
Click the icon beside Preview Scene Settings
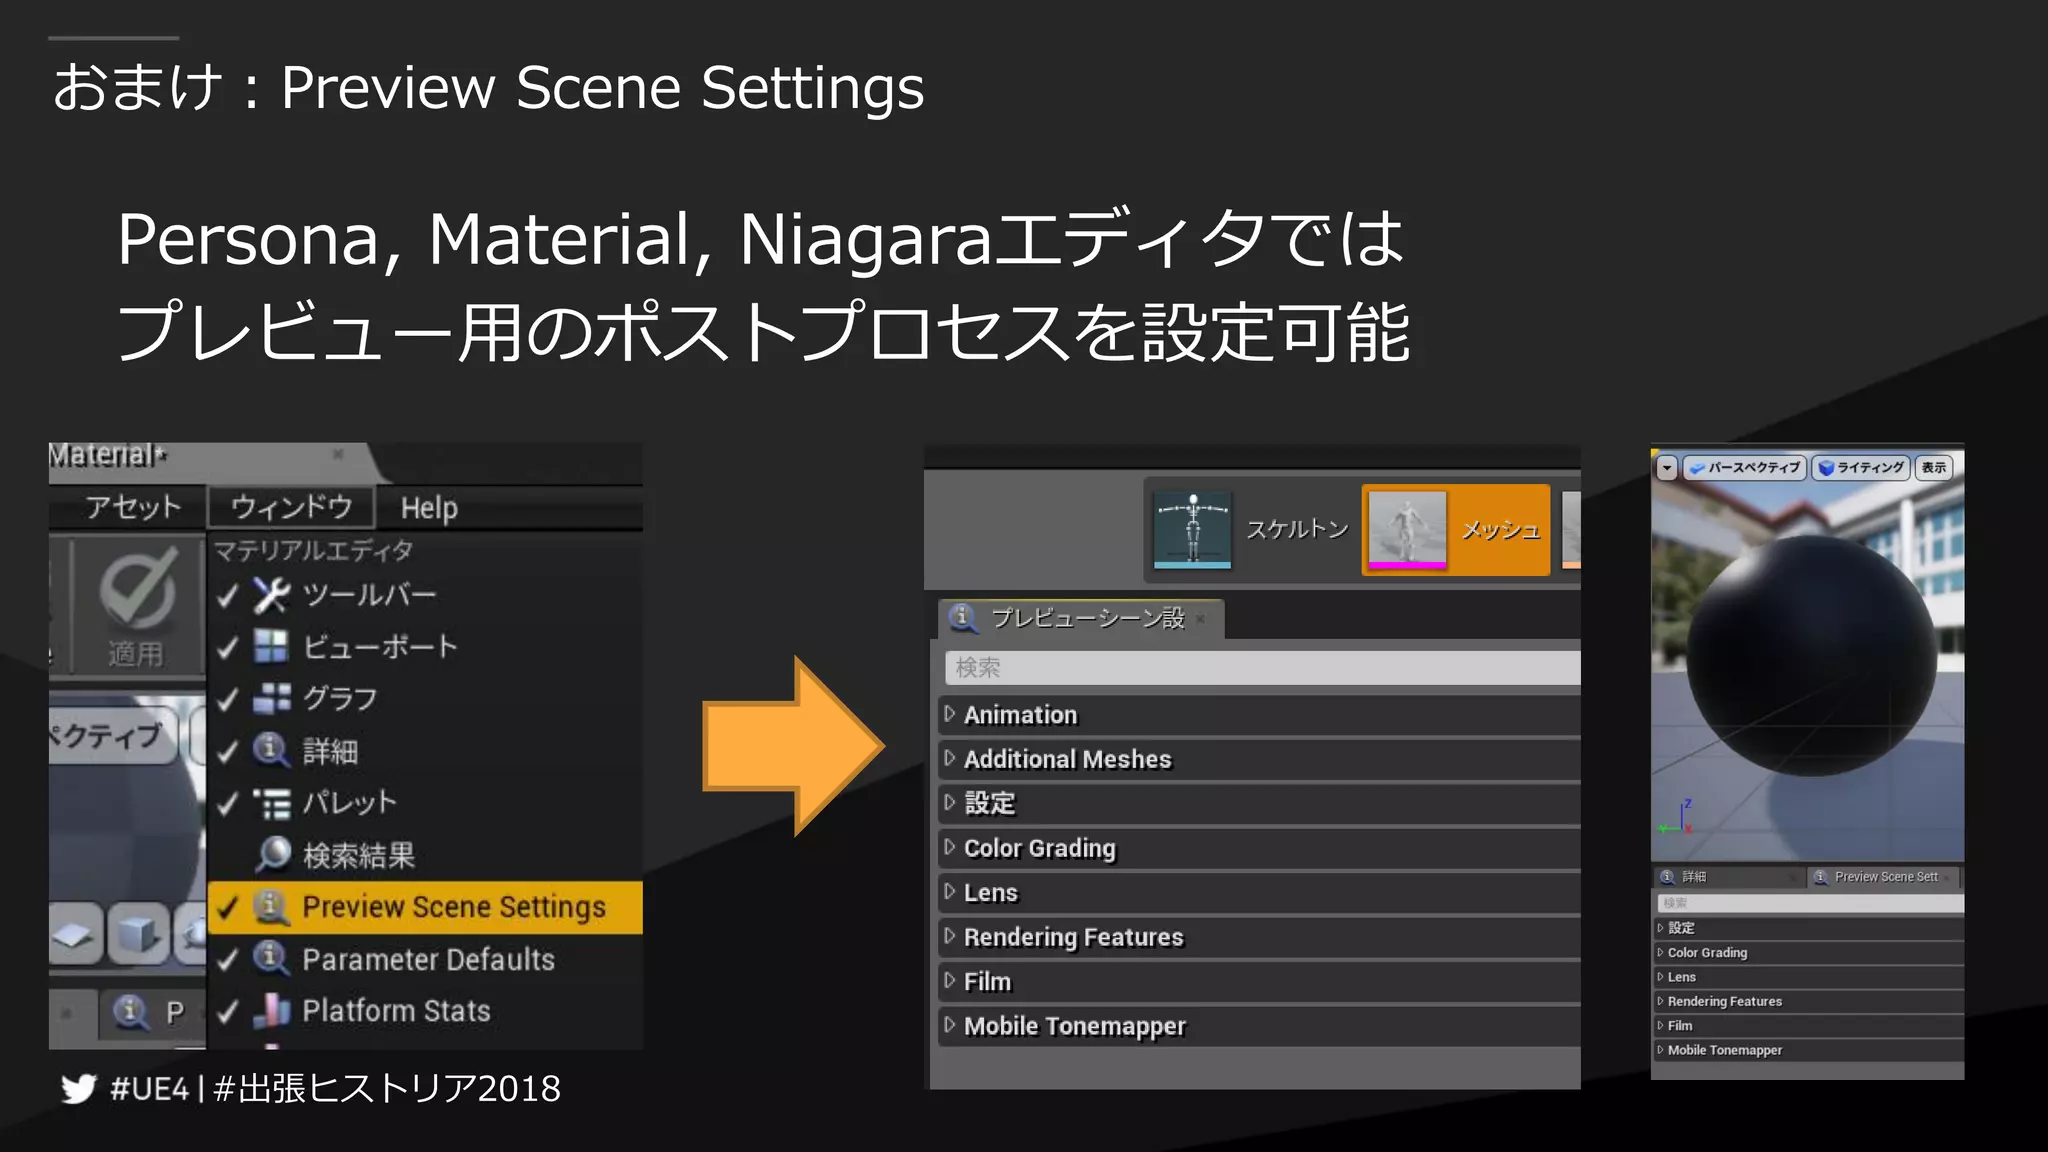tap(271, 907)
